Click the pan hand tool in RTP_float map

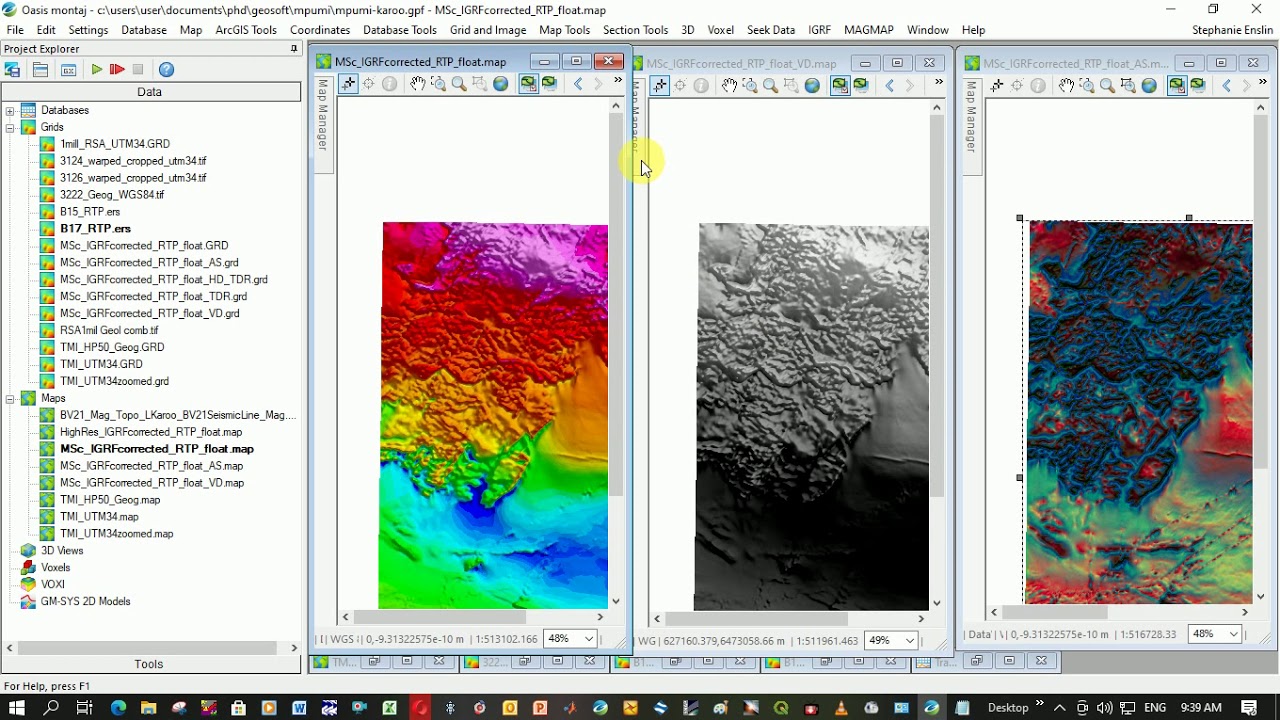pyautogui.click(x=417, y=84)
